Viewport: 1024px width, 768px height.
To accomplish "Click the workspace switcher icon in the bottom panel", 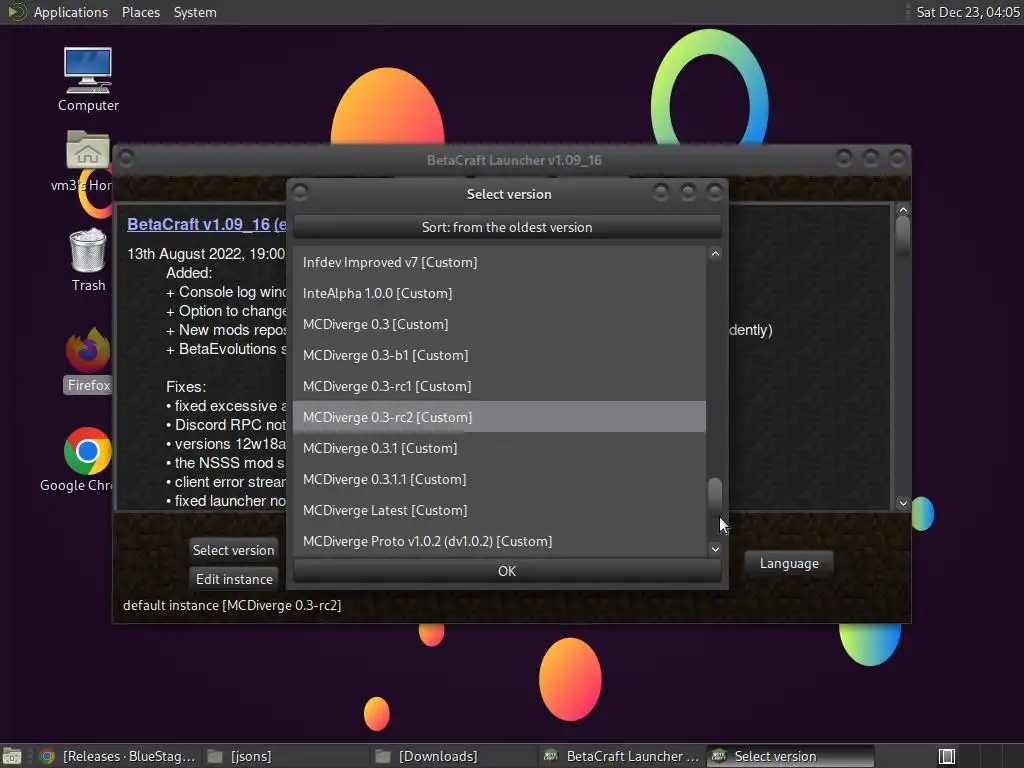I will (946, 756).
